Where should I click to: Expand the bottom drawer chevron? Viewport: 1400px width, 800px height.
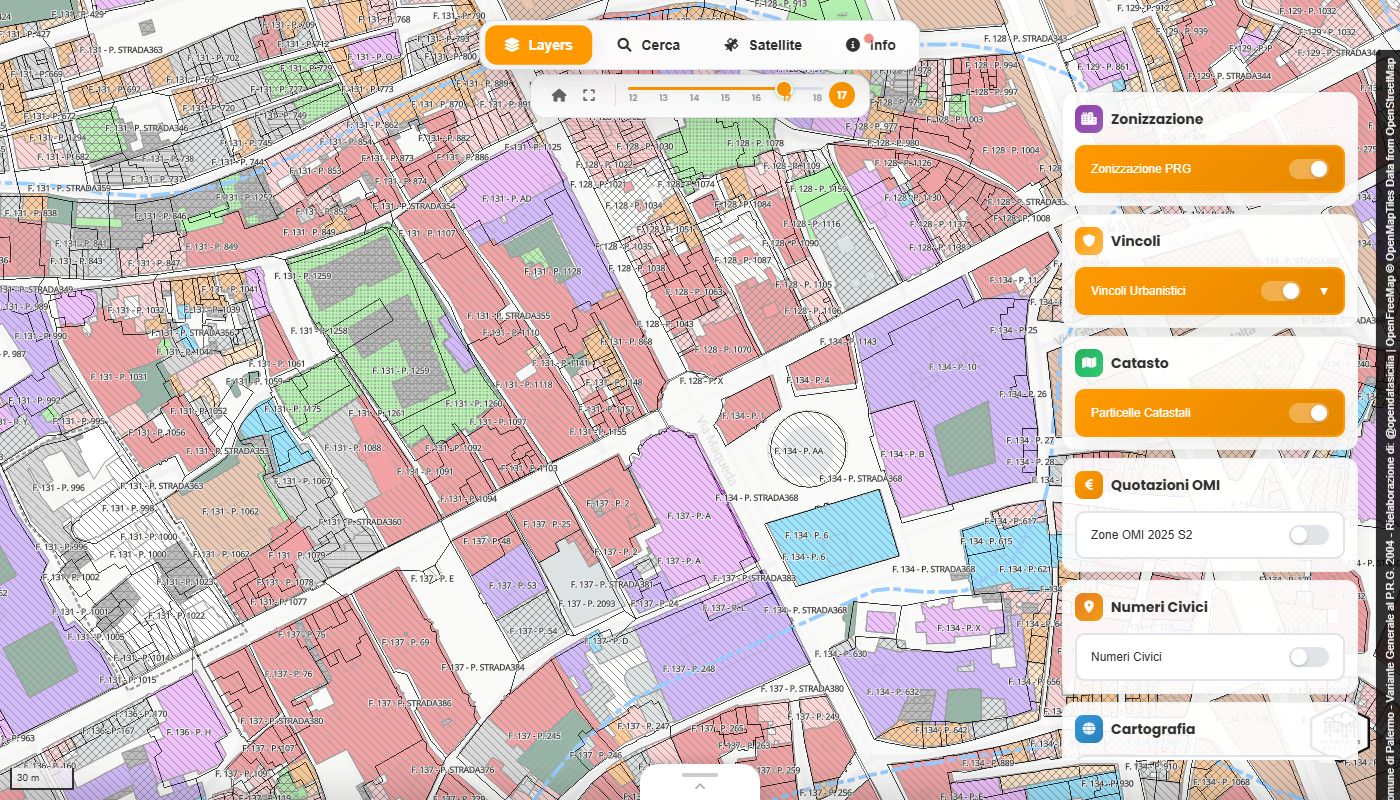pyautogui.click(x=700, y=786)
